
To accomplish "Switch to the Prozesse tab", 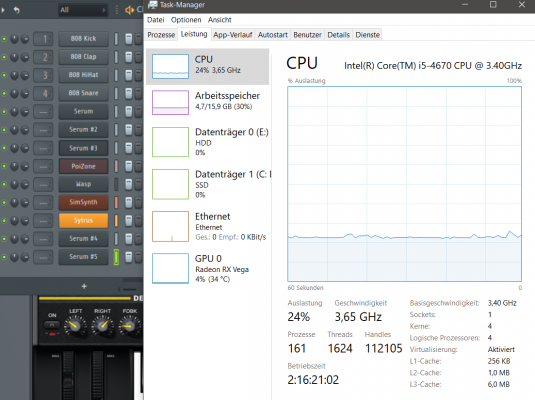I will click(161, 35).
